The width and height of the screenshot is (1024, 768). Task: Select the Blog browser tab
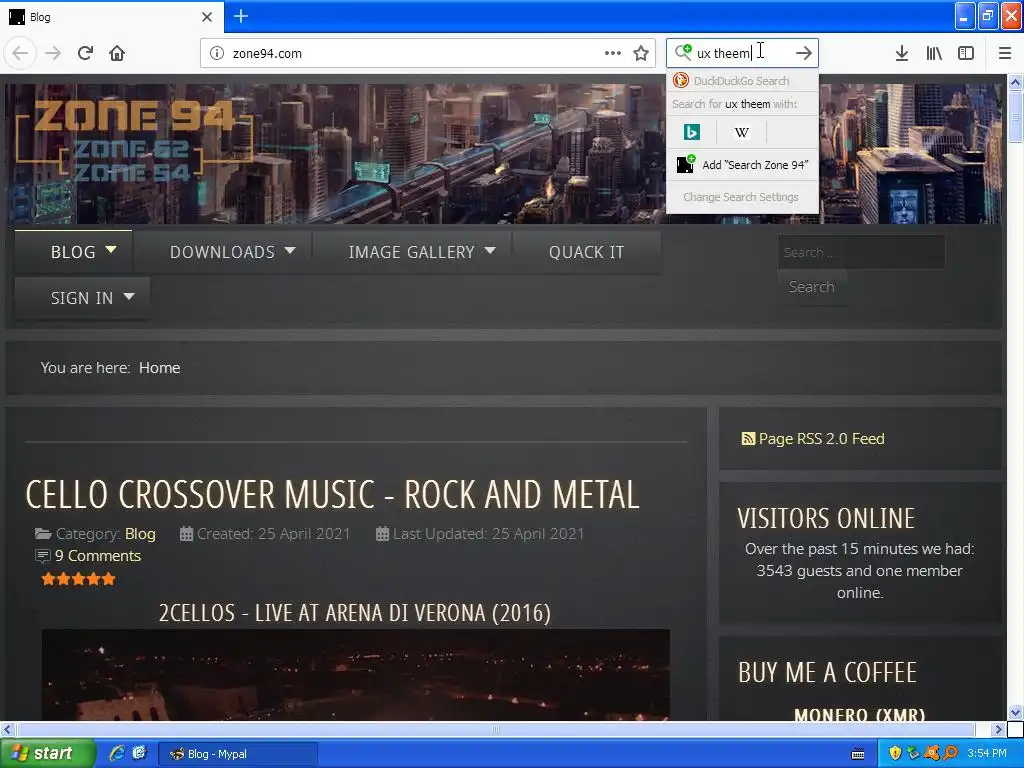tap(111, 17)
